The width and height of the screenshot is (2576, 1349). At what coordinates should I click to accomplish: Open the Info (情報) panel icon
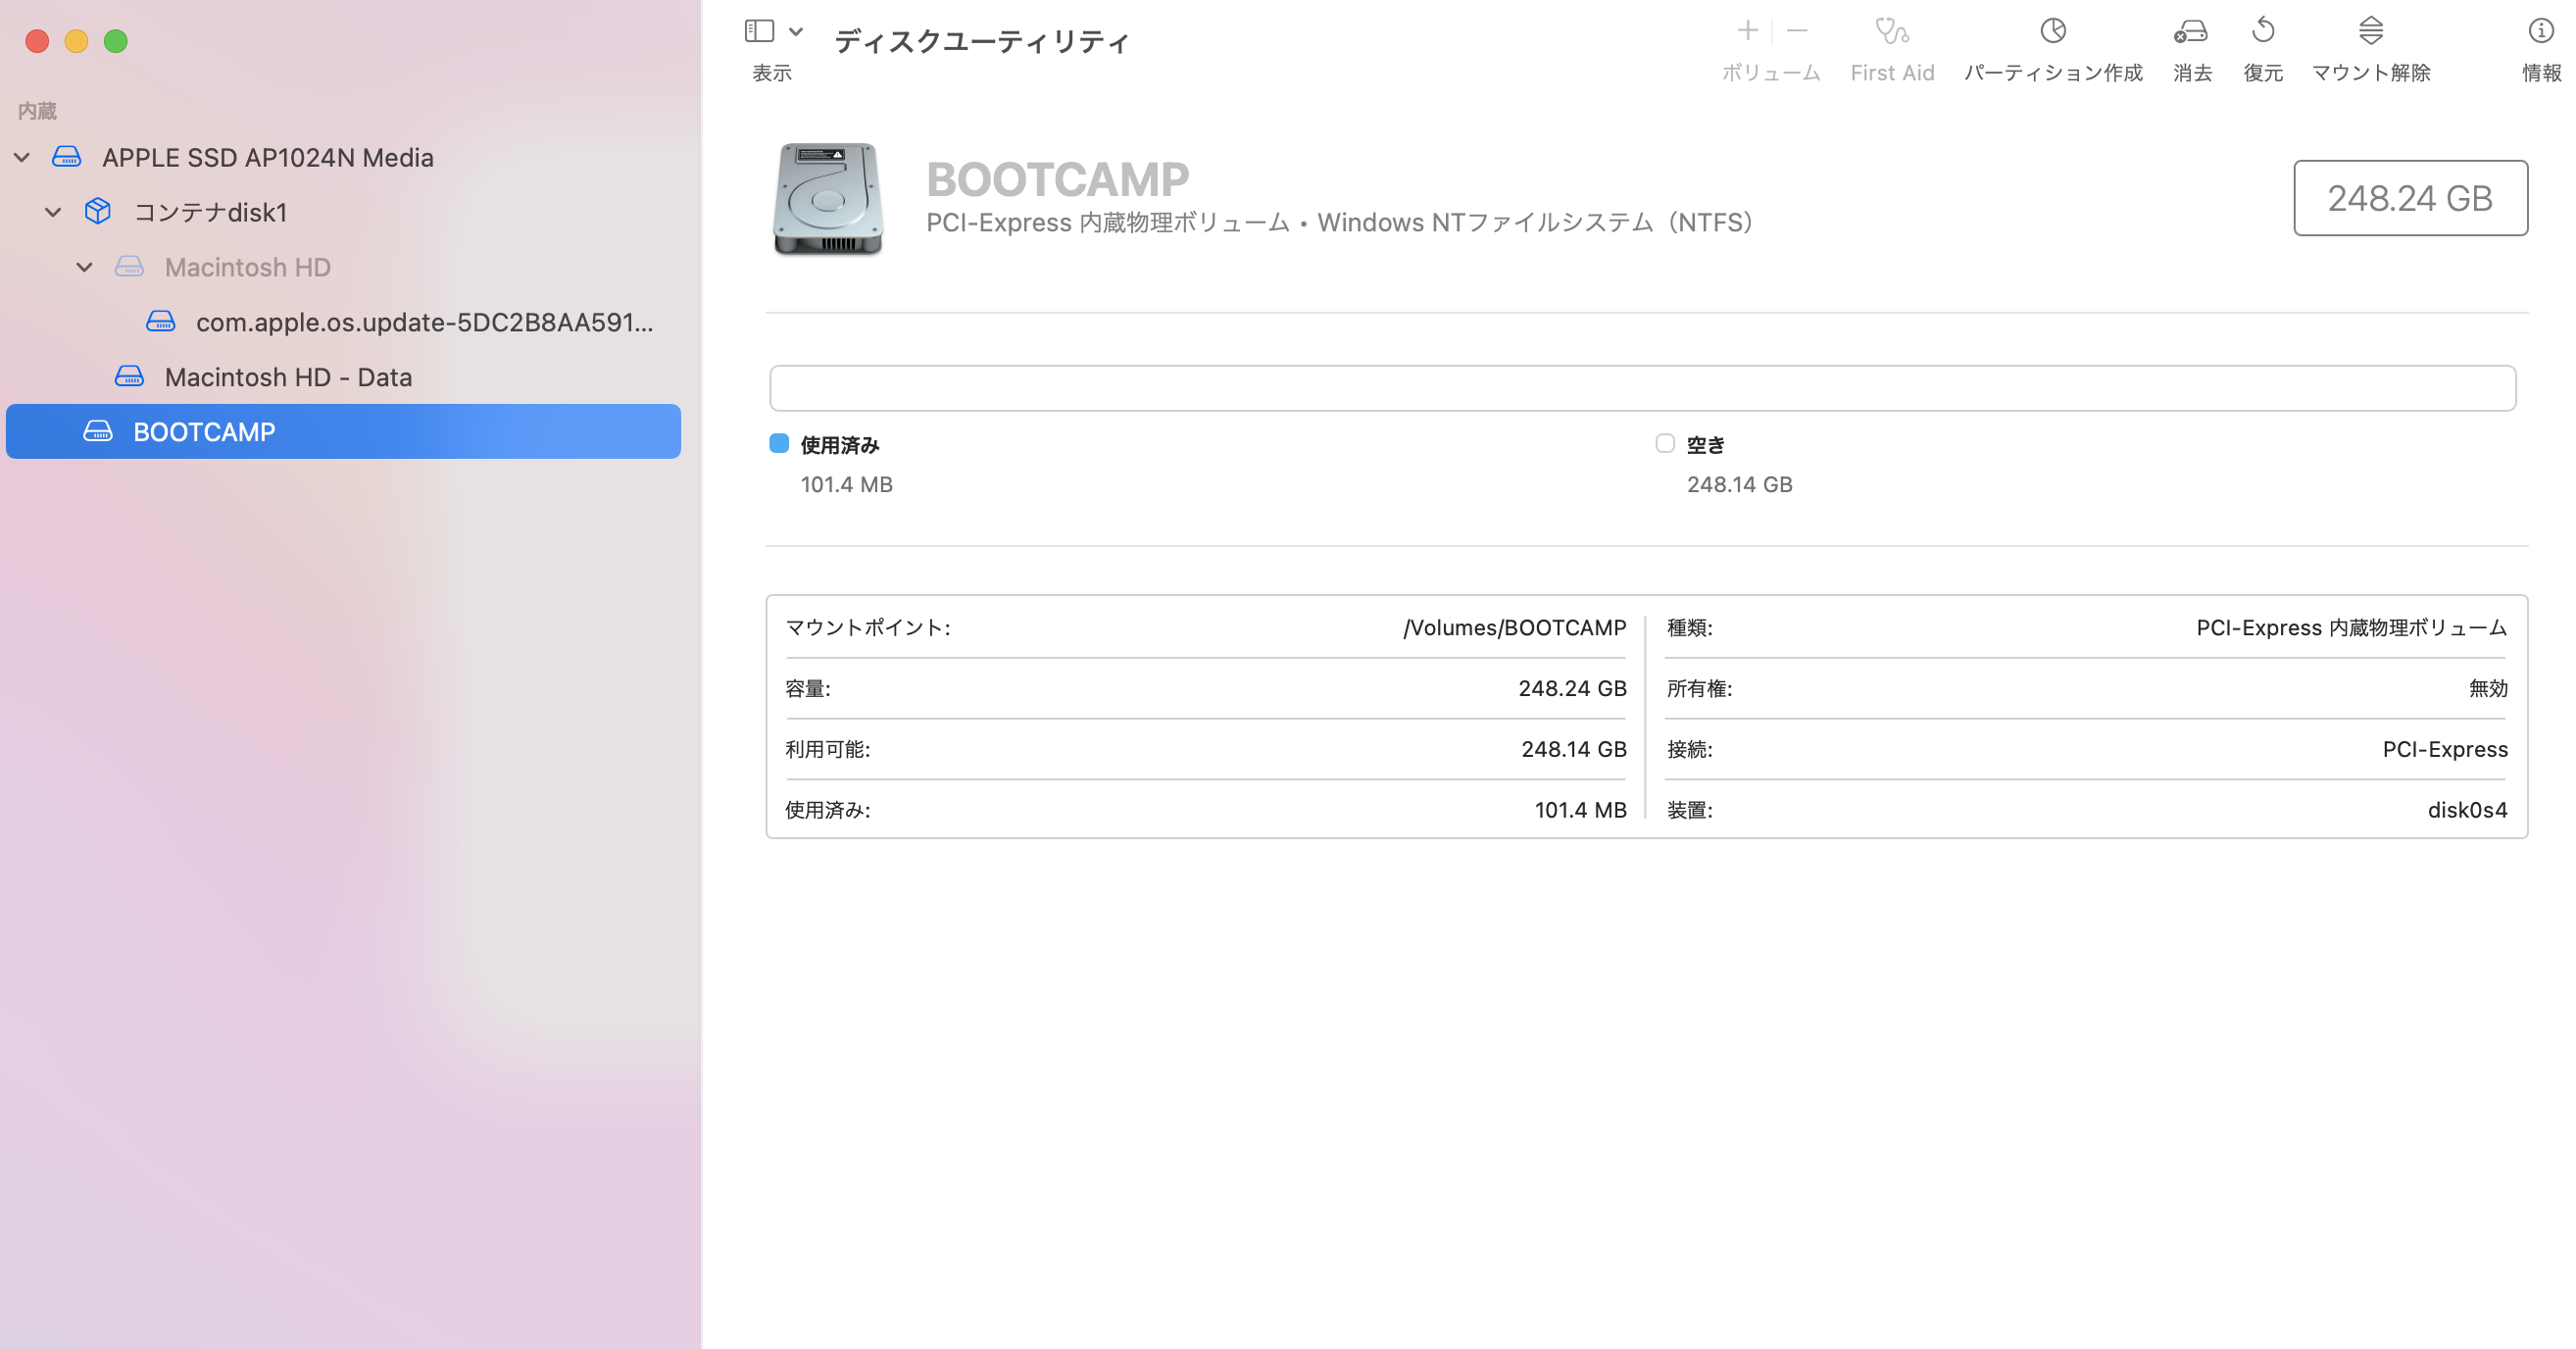point(2540,32)
